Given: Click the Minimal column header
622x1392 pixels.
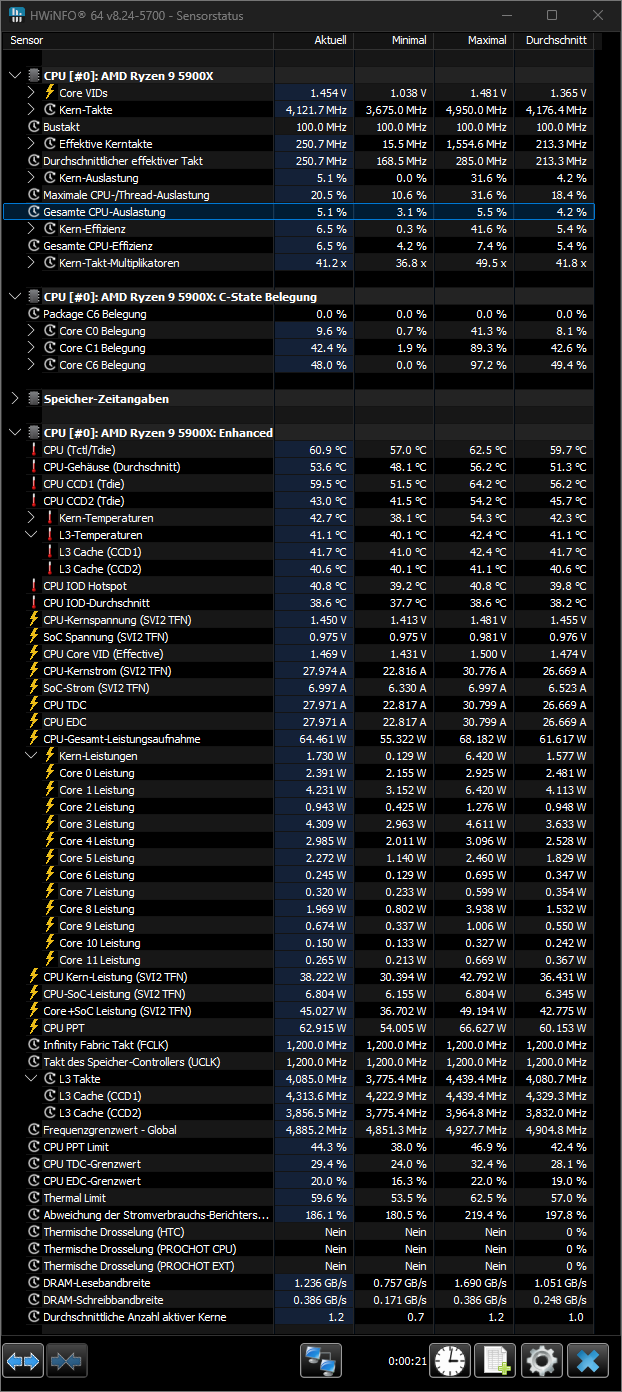Looking at the screenshot, I should tap(393, 41).
